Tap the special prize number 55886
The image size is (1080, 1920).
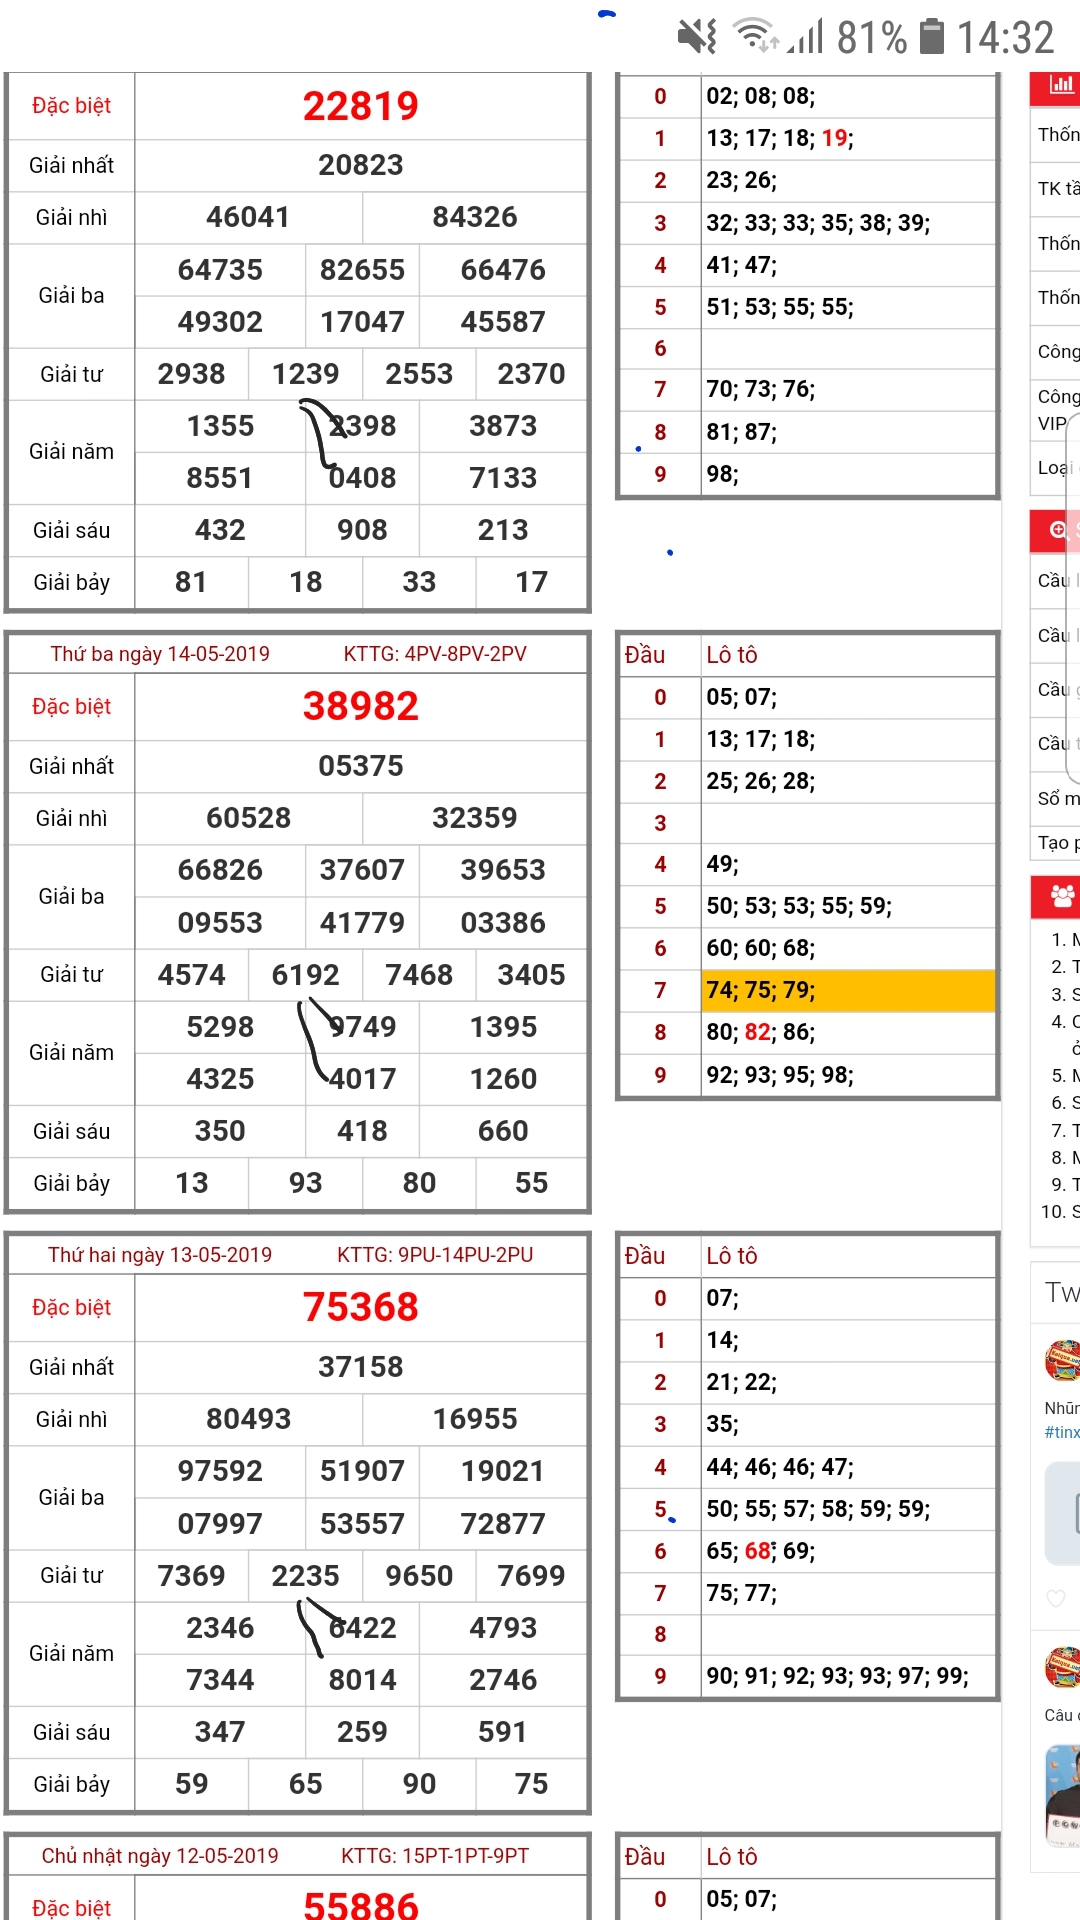[361, 1904]
